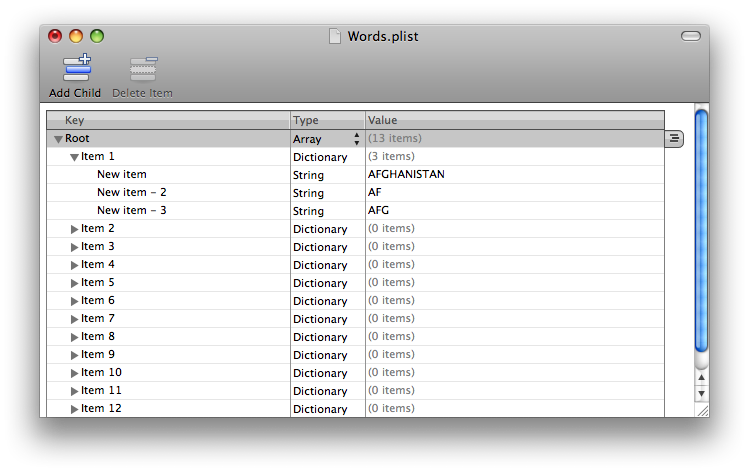Select the Item 6 row label
Screen dimensions: 749x472
[x=97, y=300]
